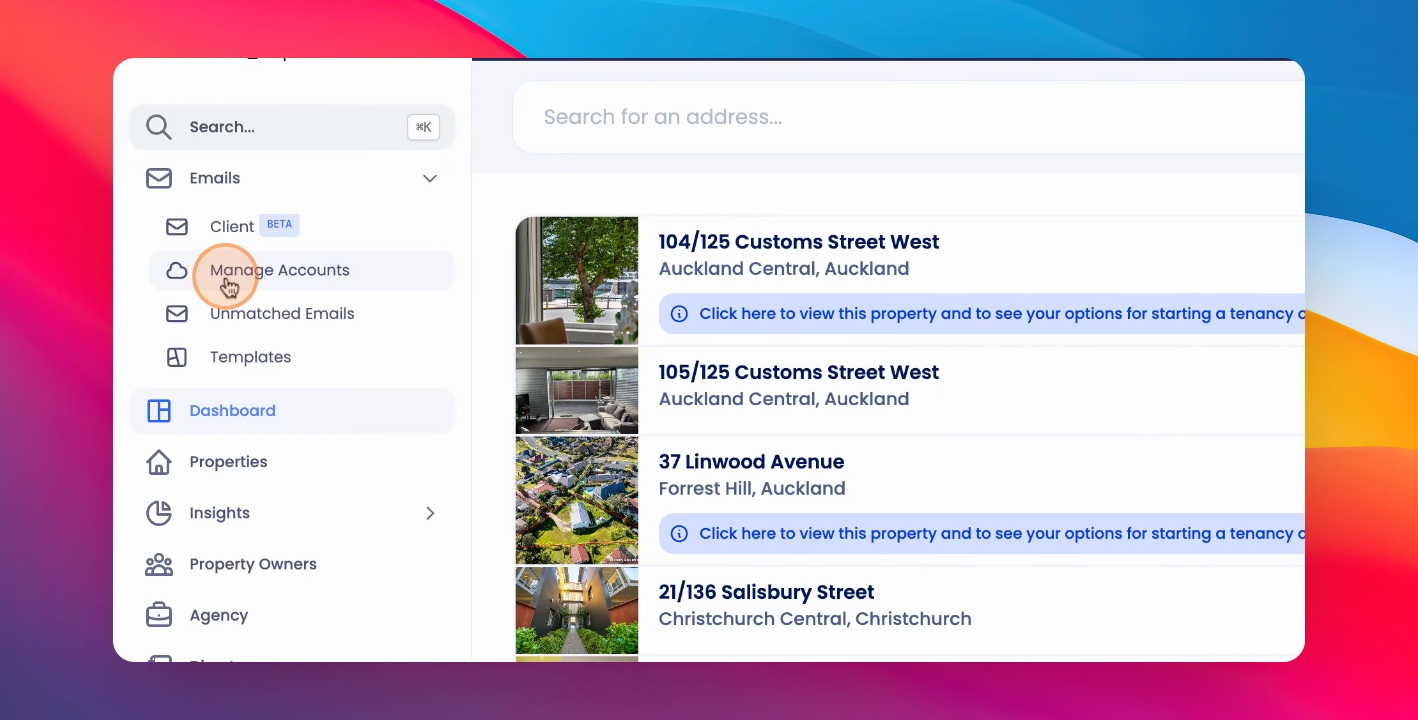Click the 'Search for an address' field
Image resolution: width=1418 pixels, height=720 pixels.
click(909, 117)
